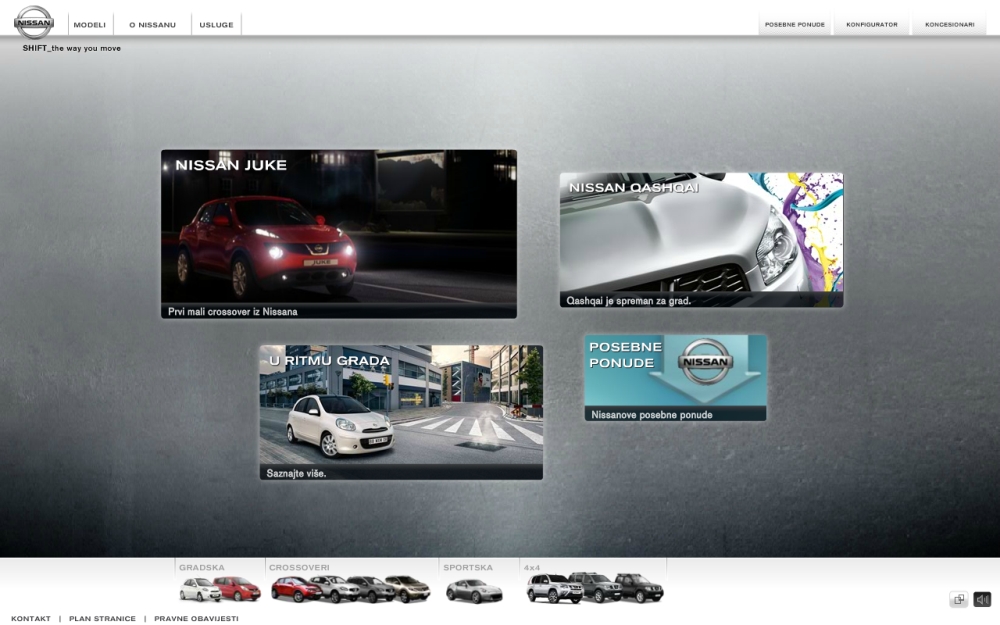
Task: Open the O NISSANU menu
Action: (152, 25)
